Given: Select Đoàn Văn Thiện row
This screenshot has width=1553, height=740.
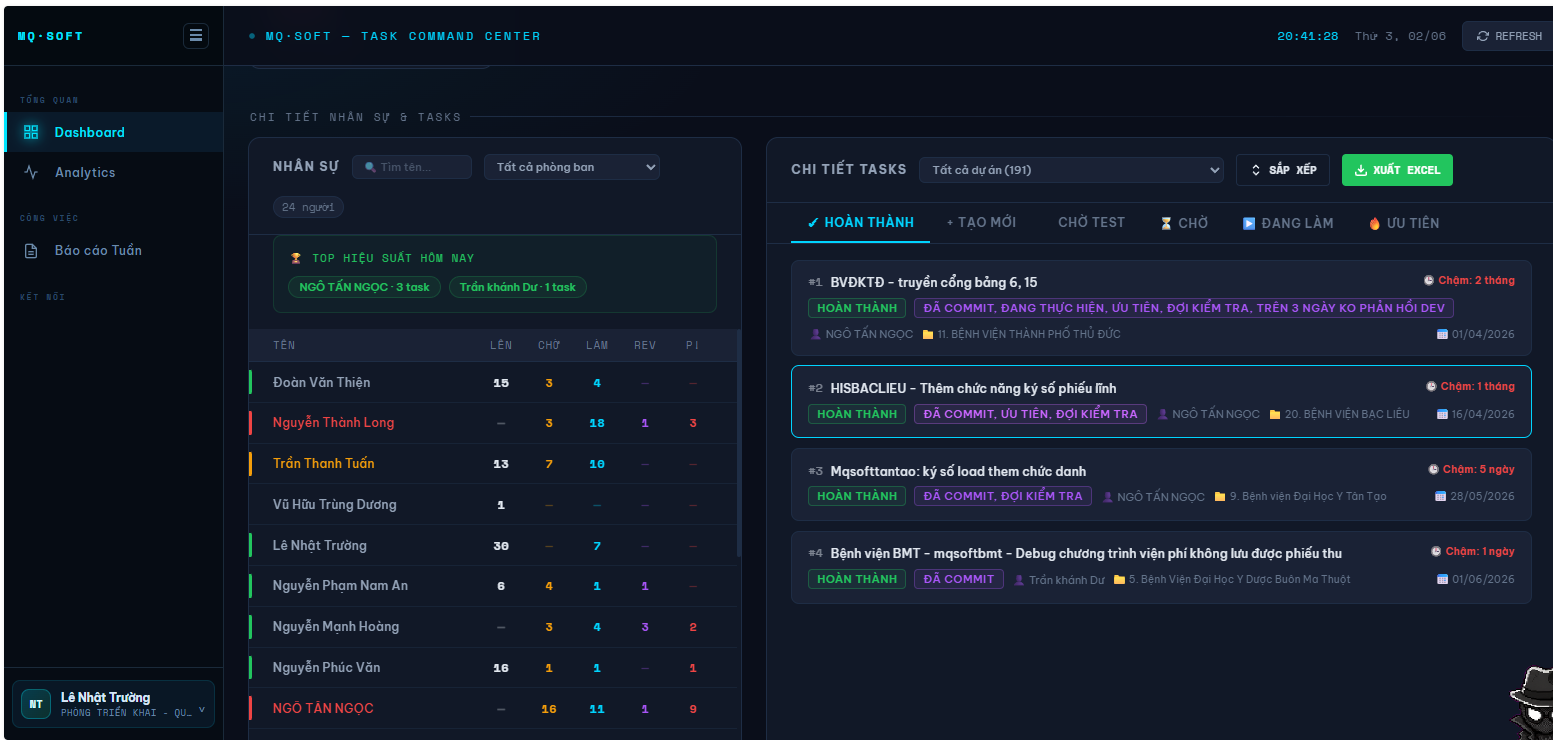Looking at the screenshot, I should coord(493,383).
